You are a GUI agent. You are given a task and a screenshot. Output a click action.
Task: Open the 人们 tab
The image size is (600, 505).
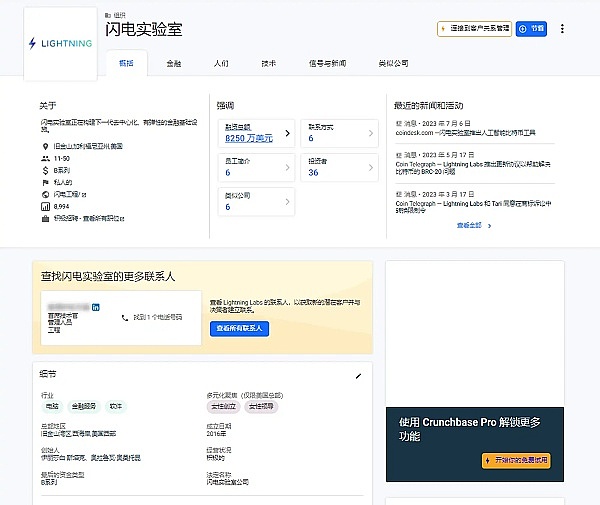pyautogui.click(x=220, y=63)
